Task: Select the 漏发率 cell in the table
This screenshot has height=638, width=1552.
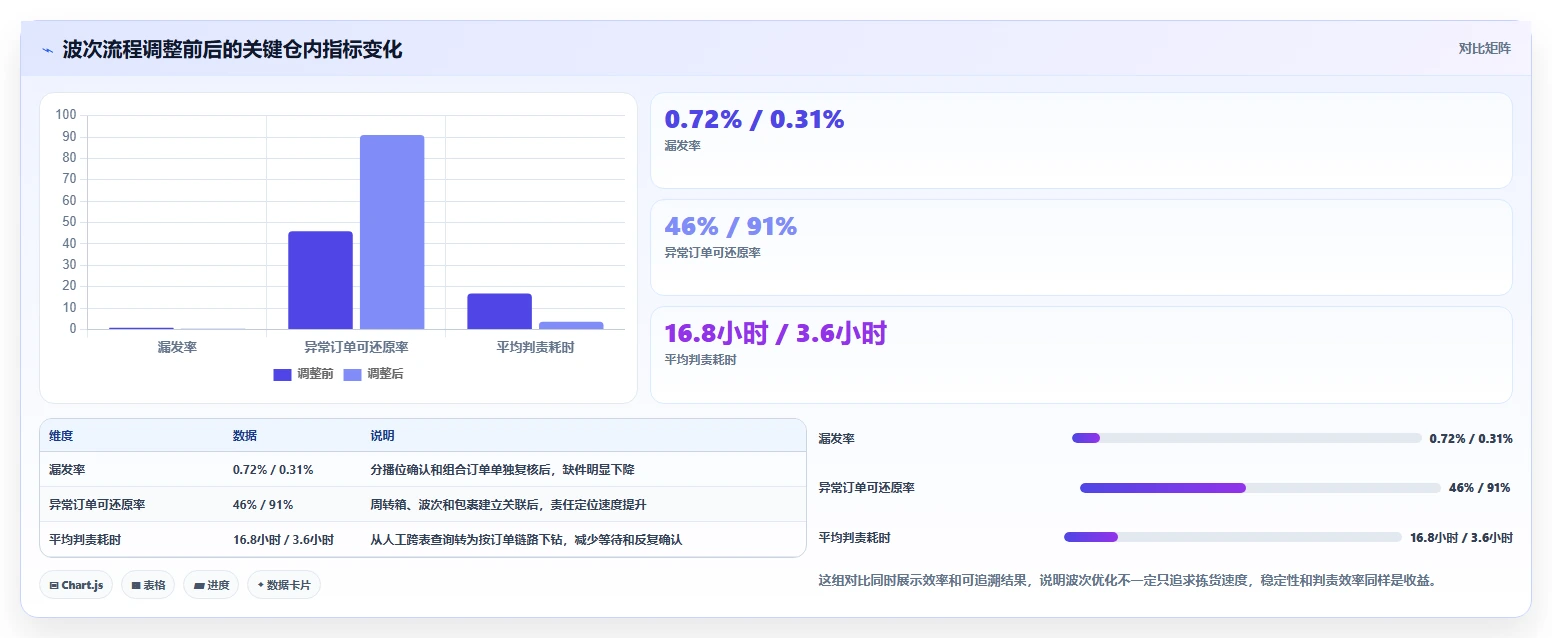Action: pos(67,470)
